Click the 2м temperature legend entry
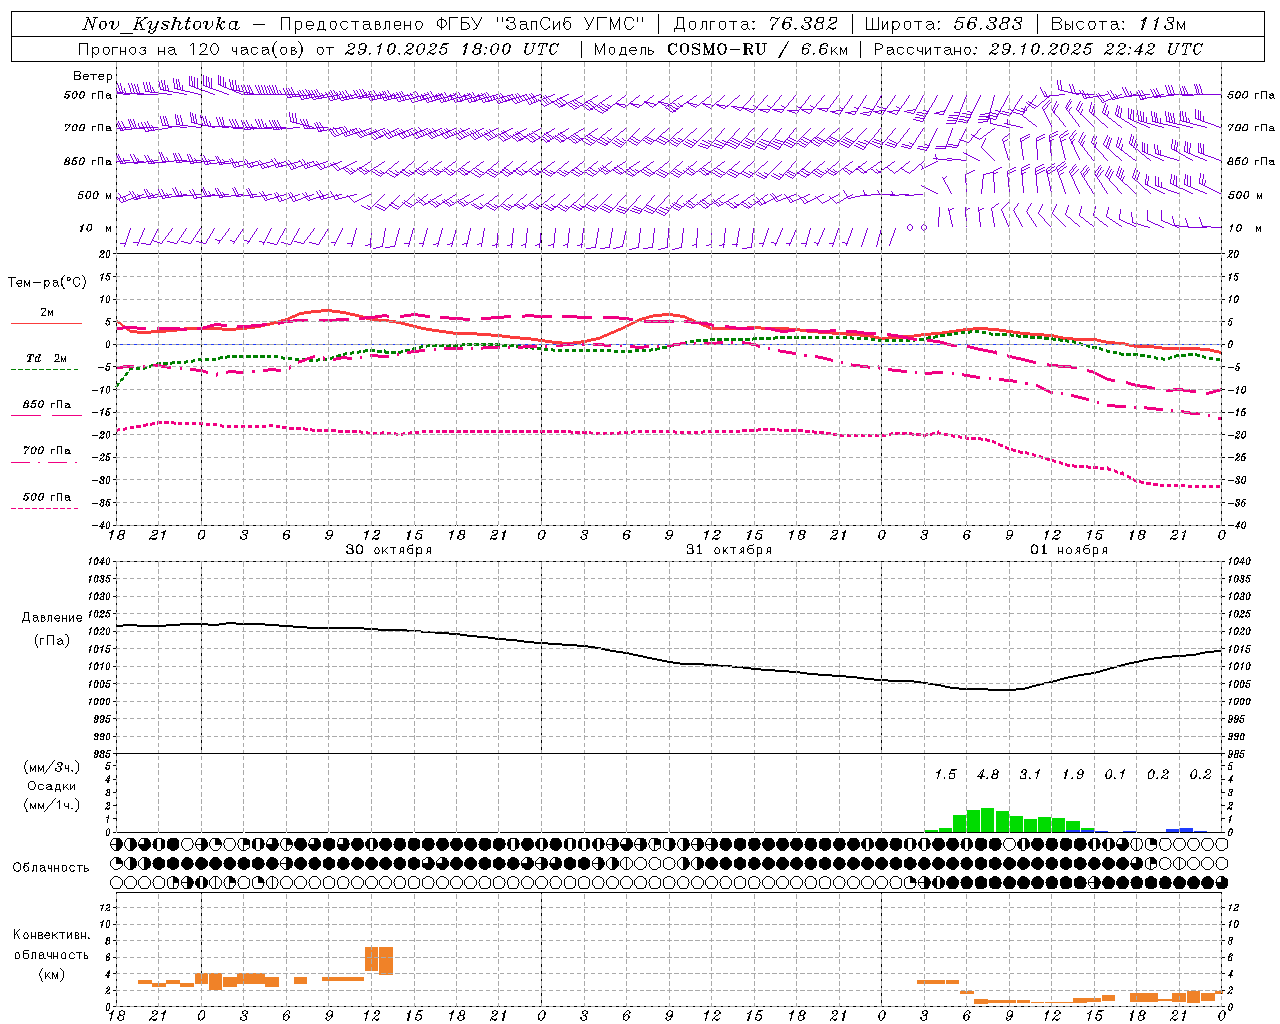1280x1024 pixels. coord(47,312)
